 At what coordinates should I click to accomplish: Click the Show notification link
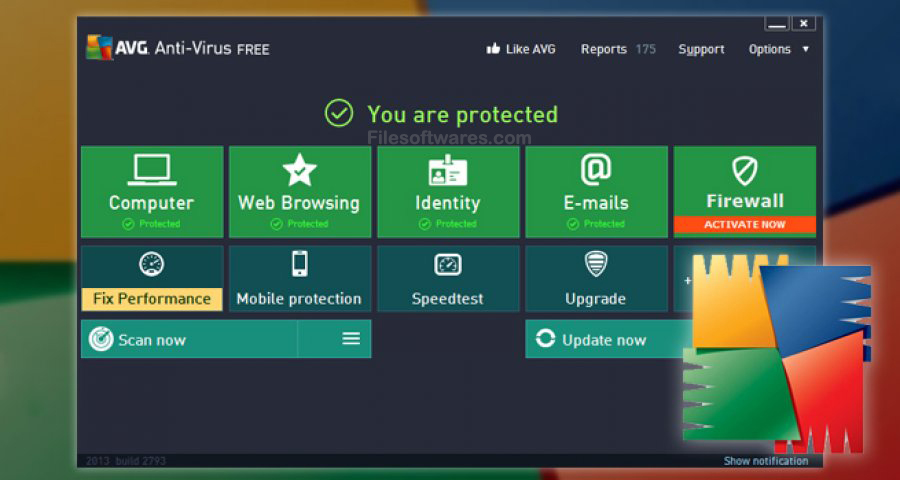pos(766,461)
